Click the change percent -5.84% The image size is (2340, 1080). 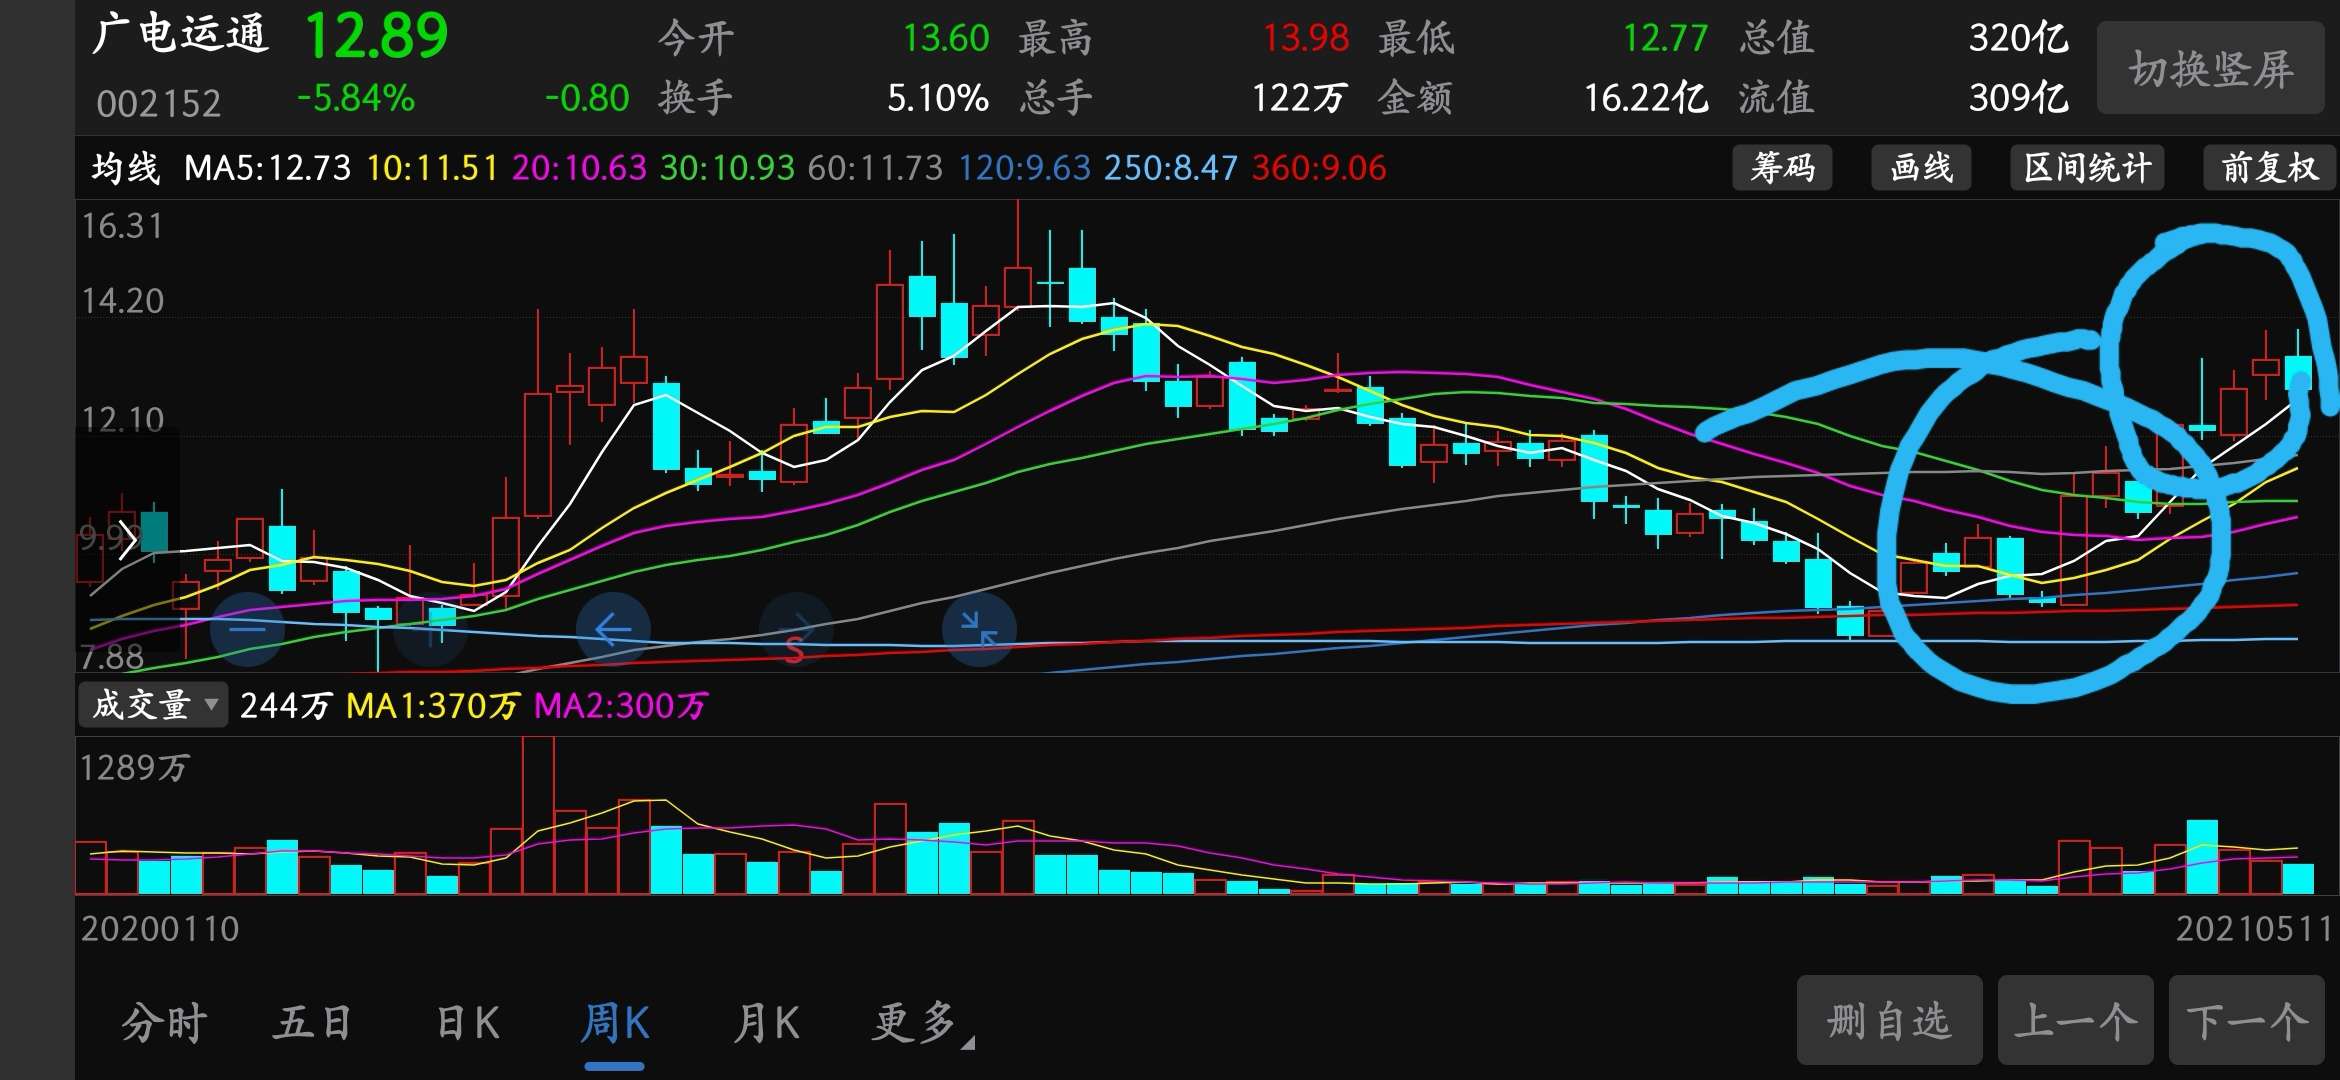[x=356, y=98]
